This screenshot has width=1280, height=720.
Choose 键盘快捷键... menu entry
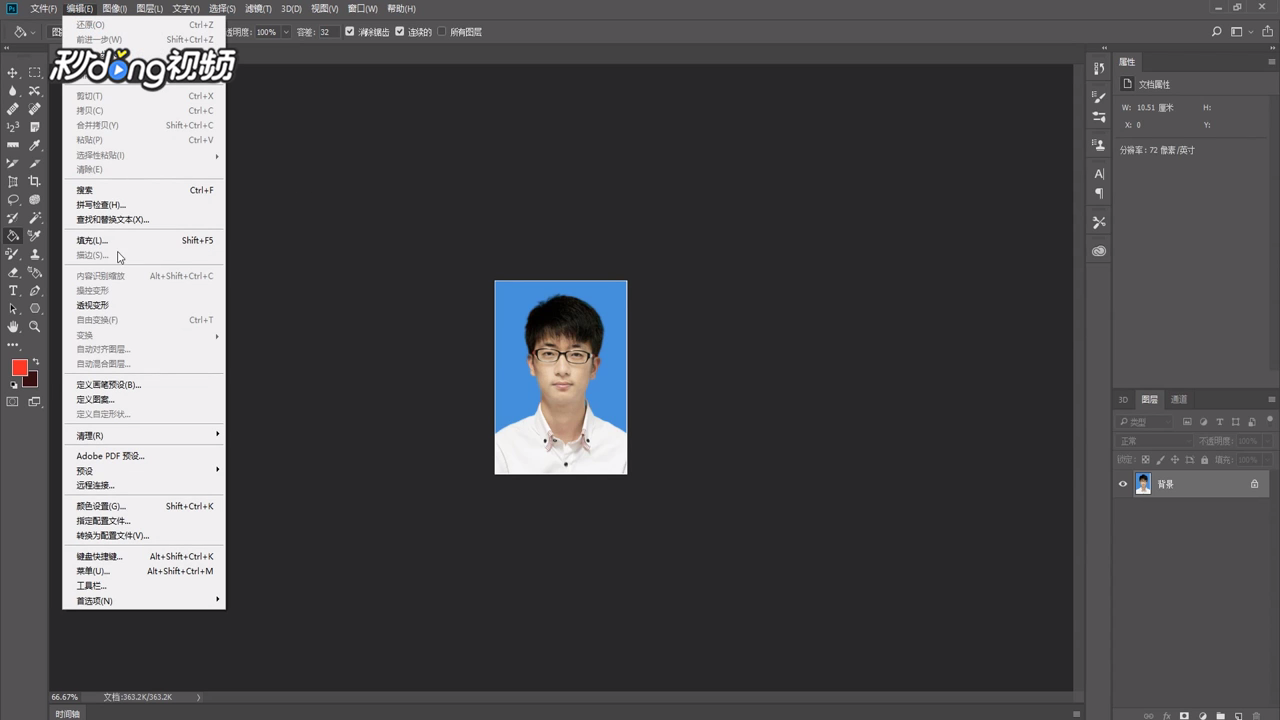[x=146, y=556]
